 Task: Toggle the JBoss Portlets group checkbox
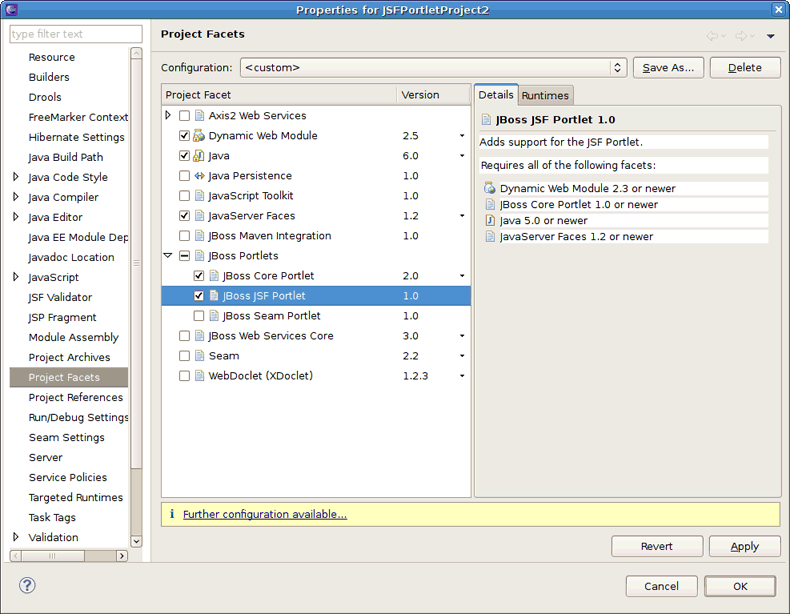pyautogui.click(x=184, y=256)
